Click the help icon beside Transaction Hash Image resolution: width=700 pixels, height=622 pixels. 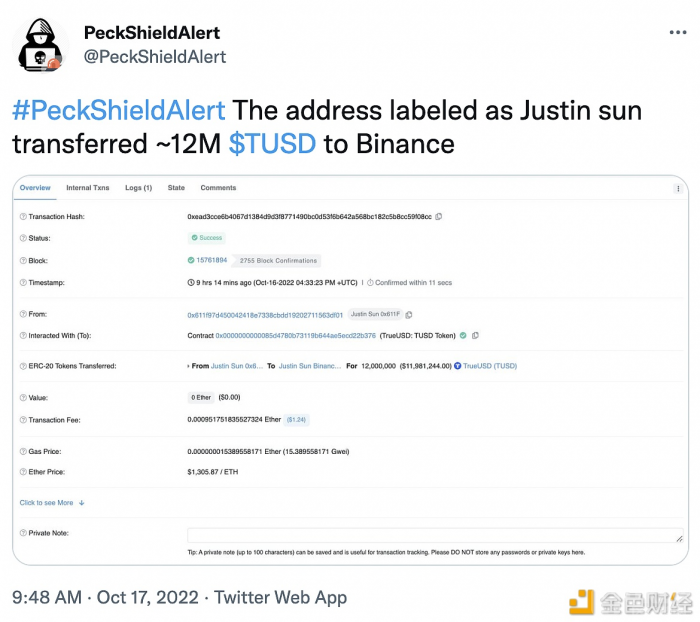23,216
